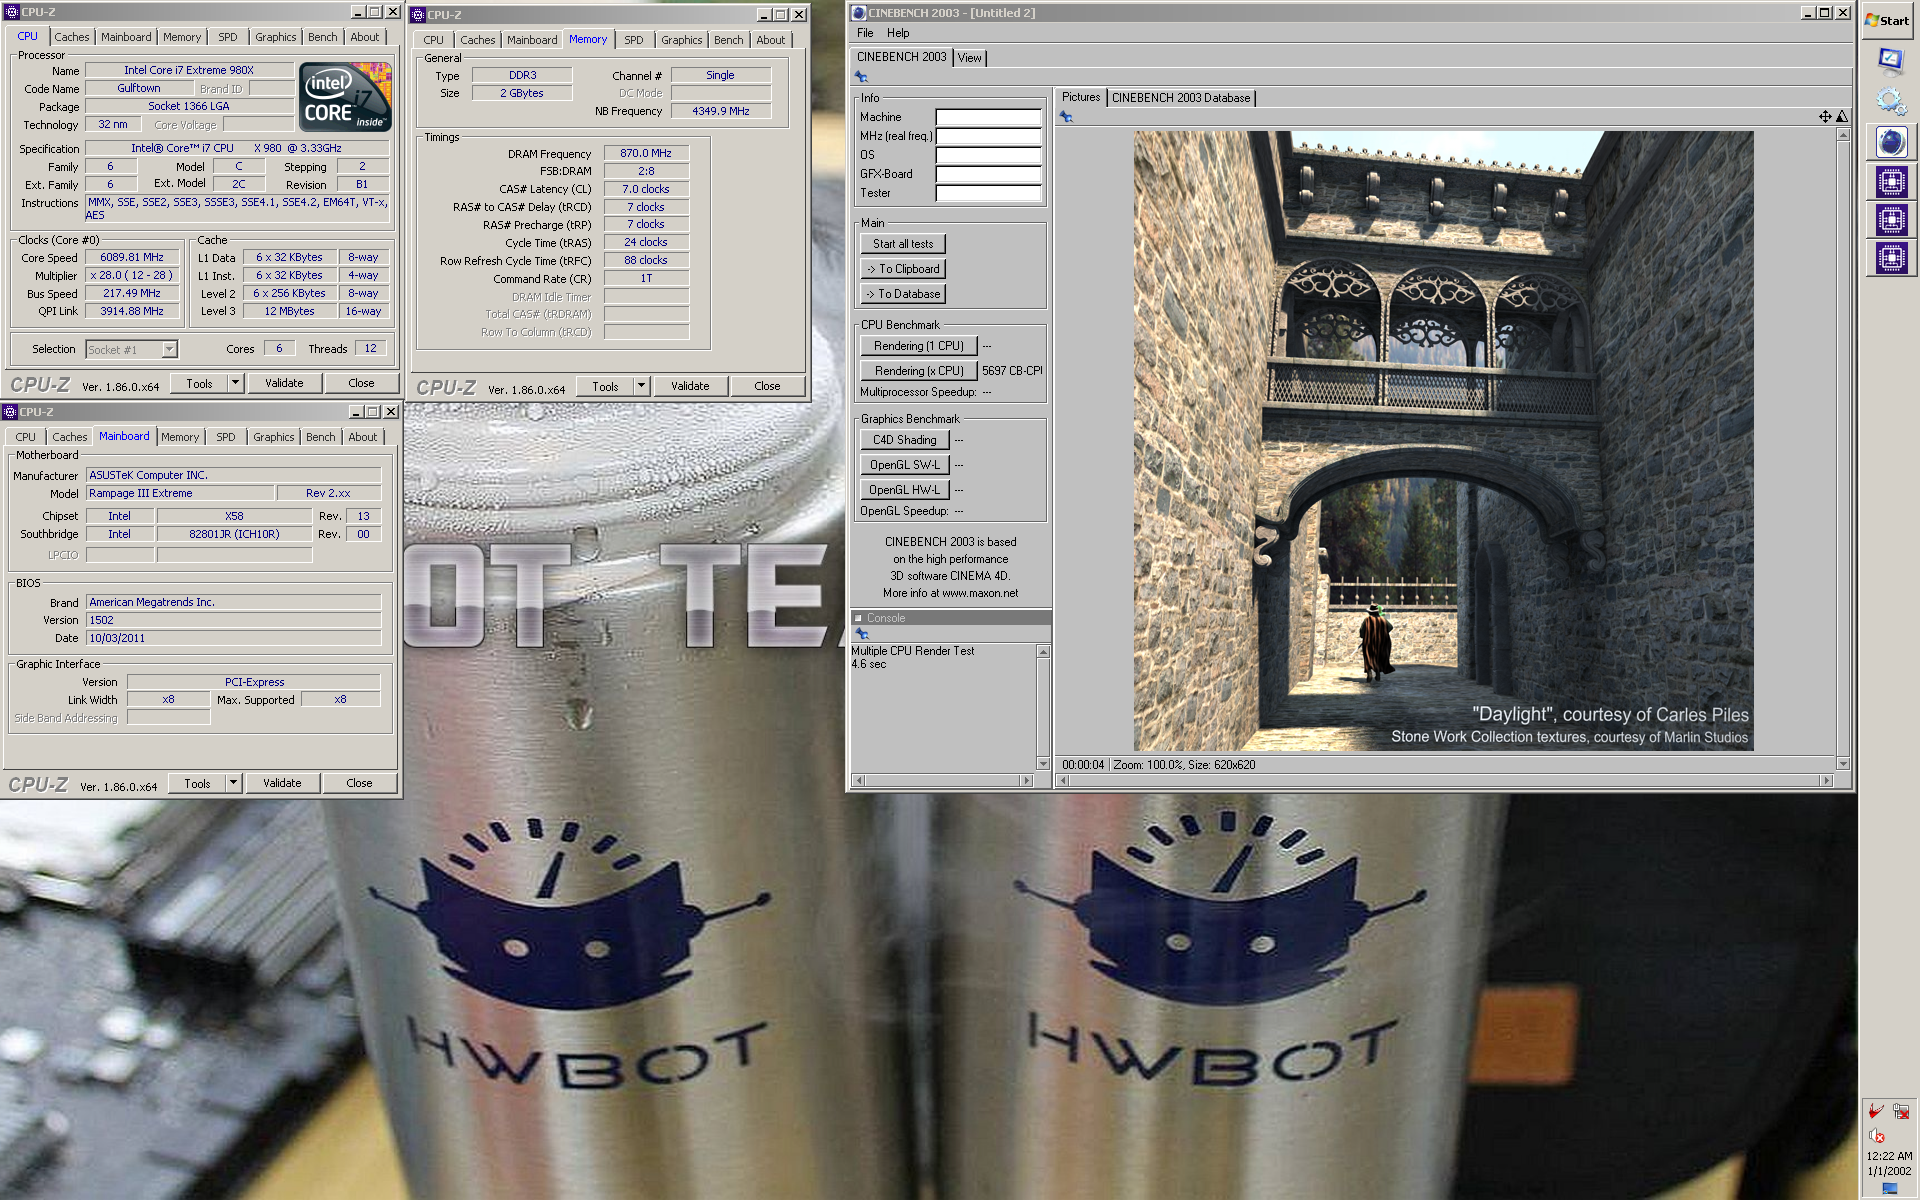
Task: Open the disconnected network tray icon
Action: [x=1900, y=1111]
